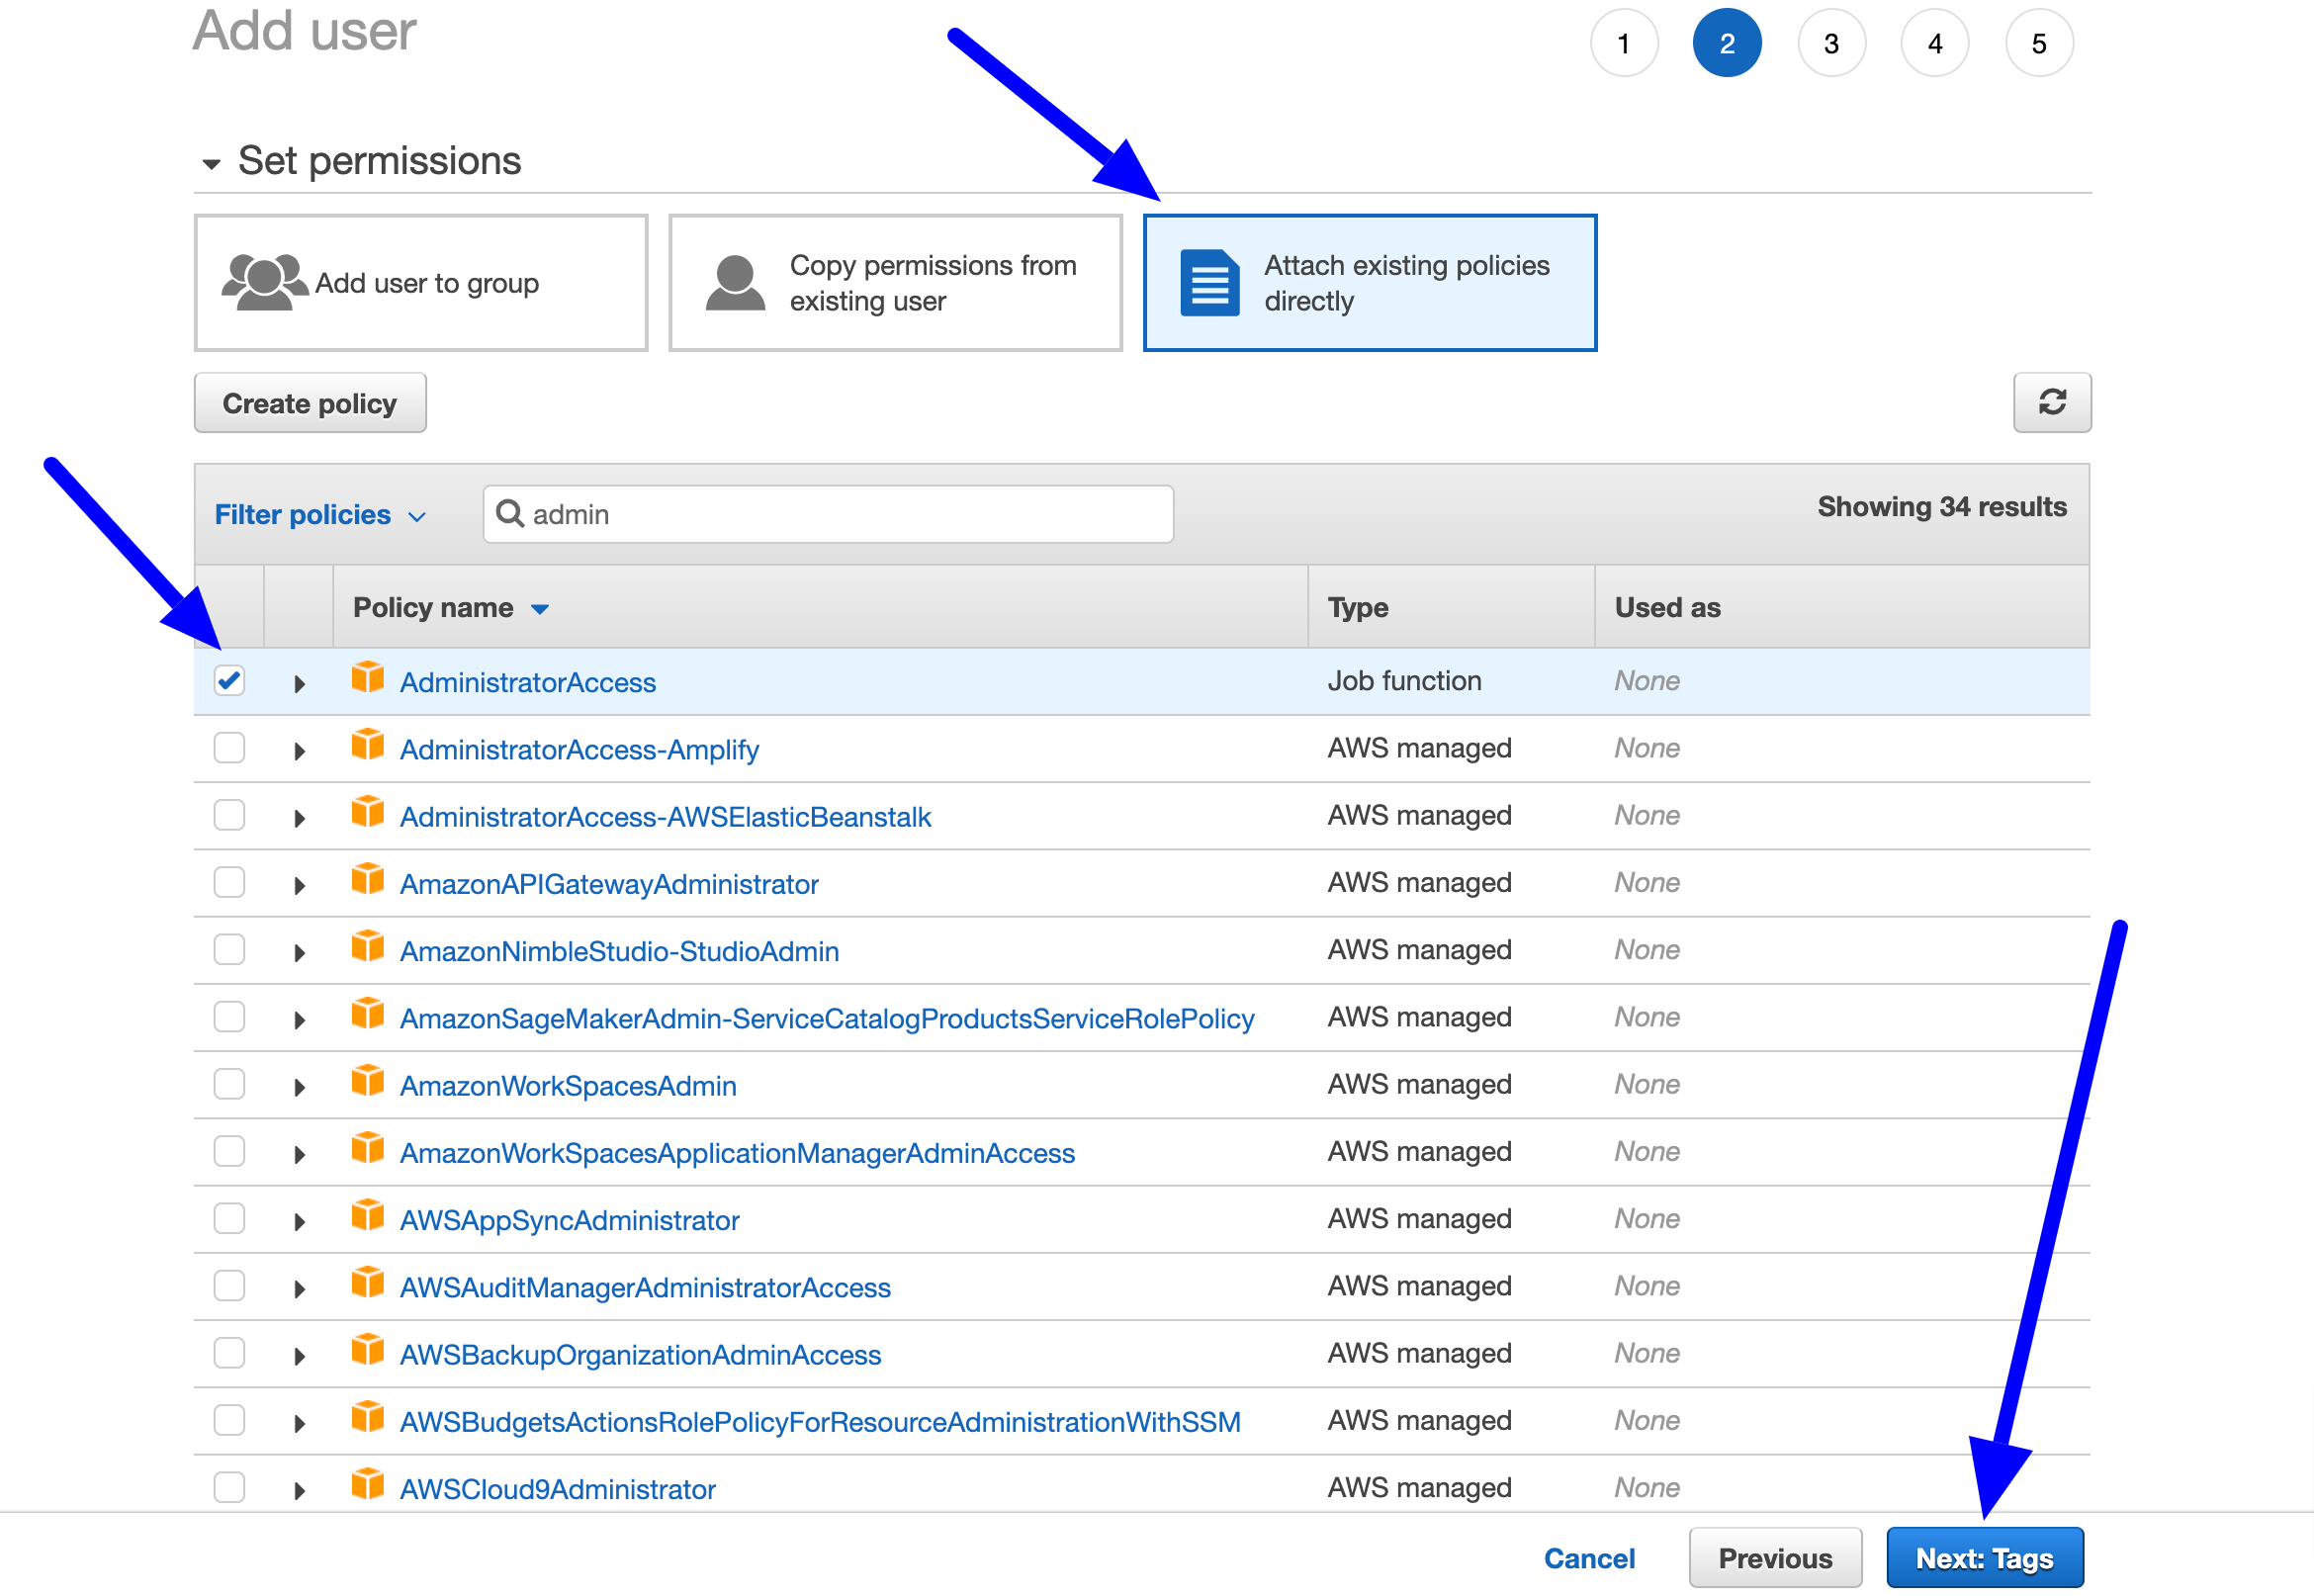
Task: Click the refresh policies icon button
Action: [x=2051, y=402]
